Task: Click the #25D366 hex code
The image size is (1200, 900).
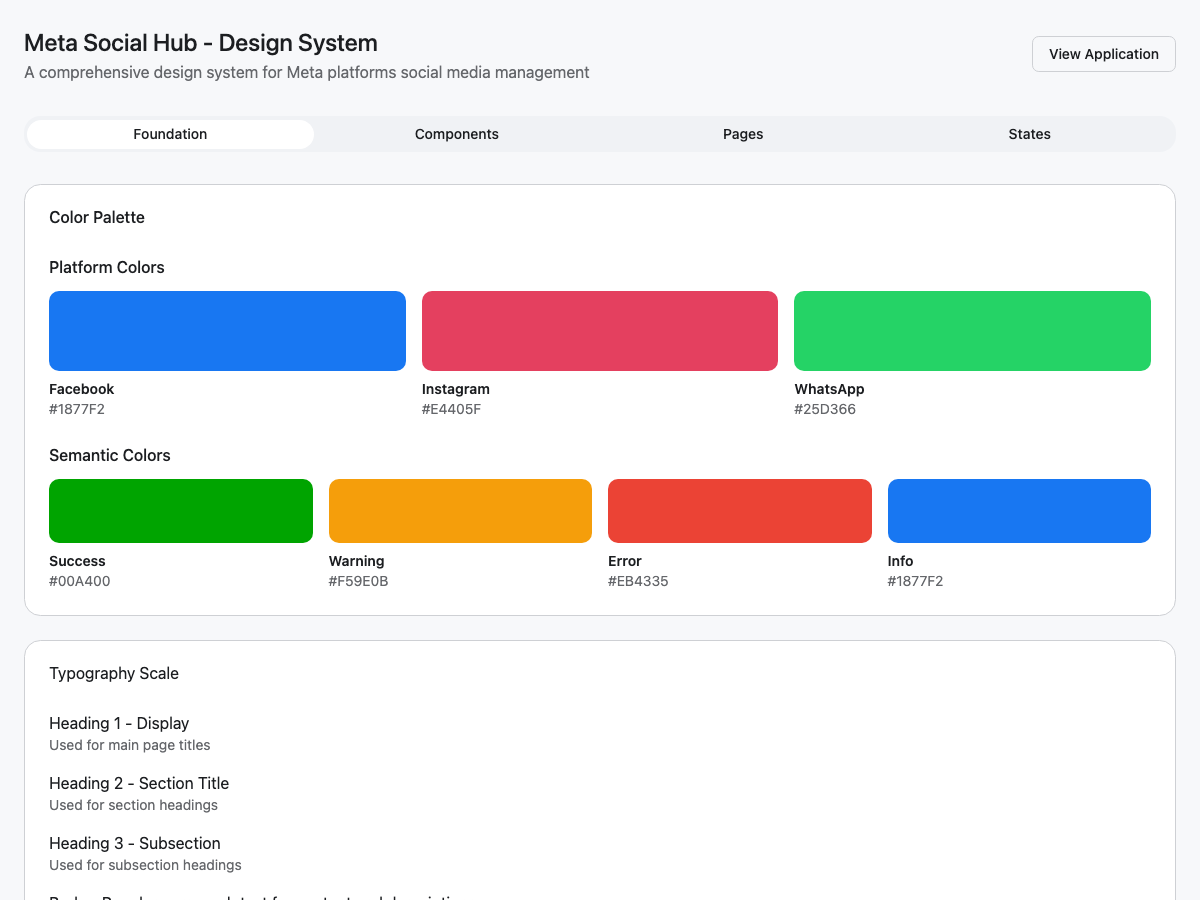Action: coord(825,409)
